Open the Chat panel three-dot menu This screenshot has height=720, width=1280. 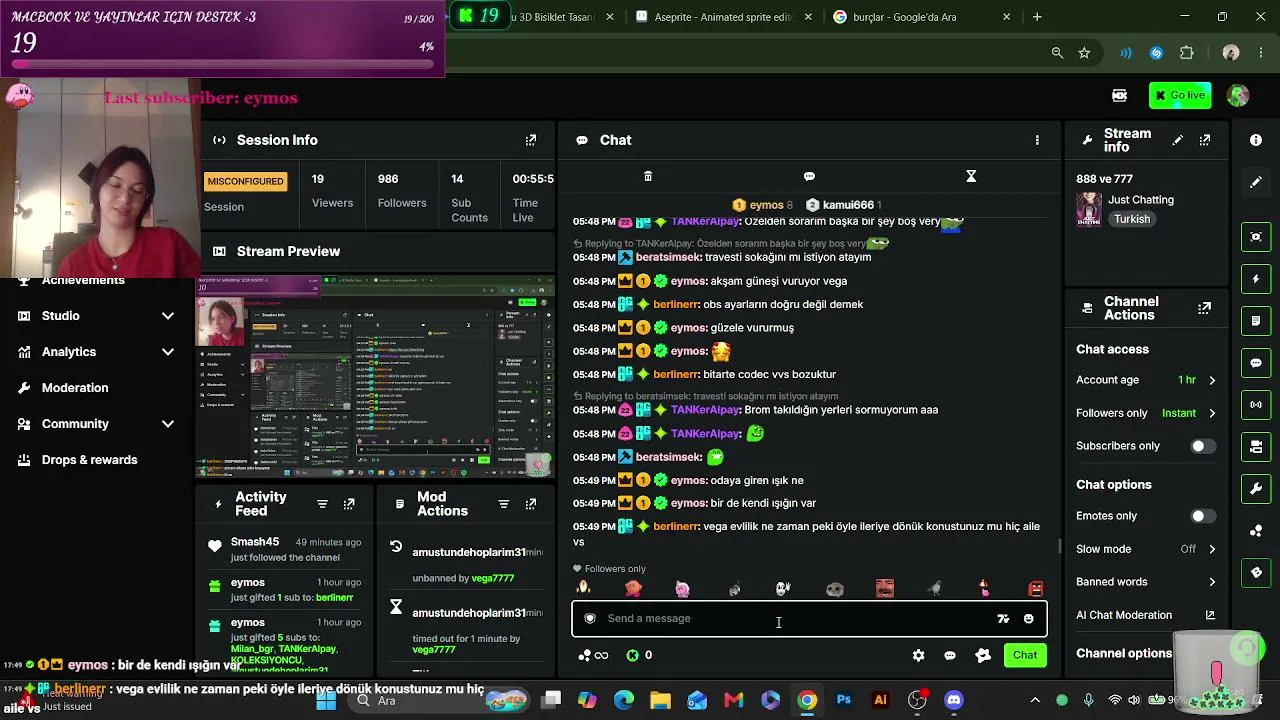coord(1037,140)
